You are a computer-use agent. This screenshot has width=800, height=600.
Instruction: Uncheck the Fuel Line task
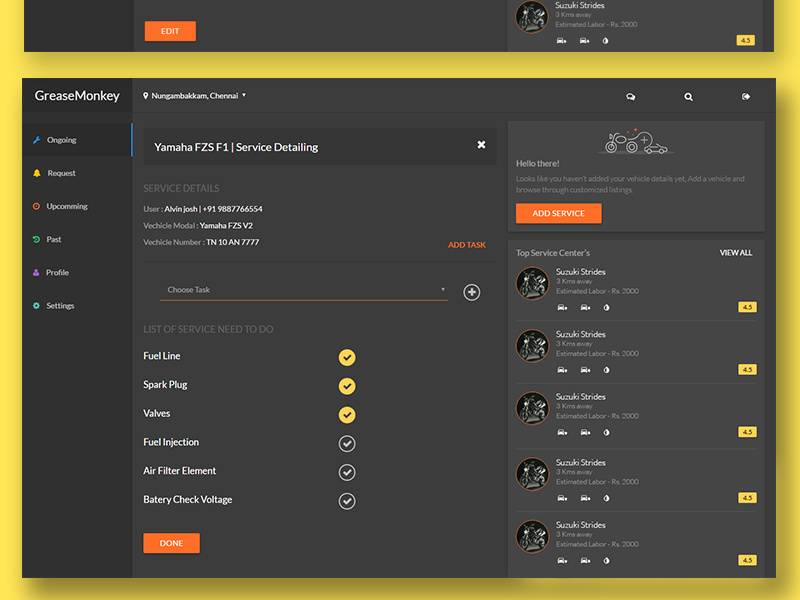(347, 357)
